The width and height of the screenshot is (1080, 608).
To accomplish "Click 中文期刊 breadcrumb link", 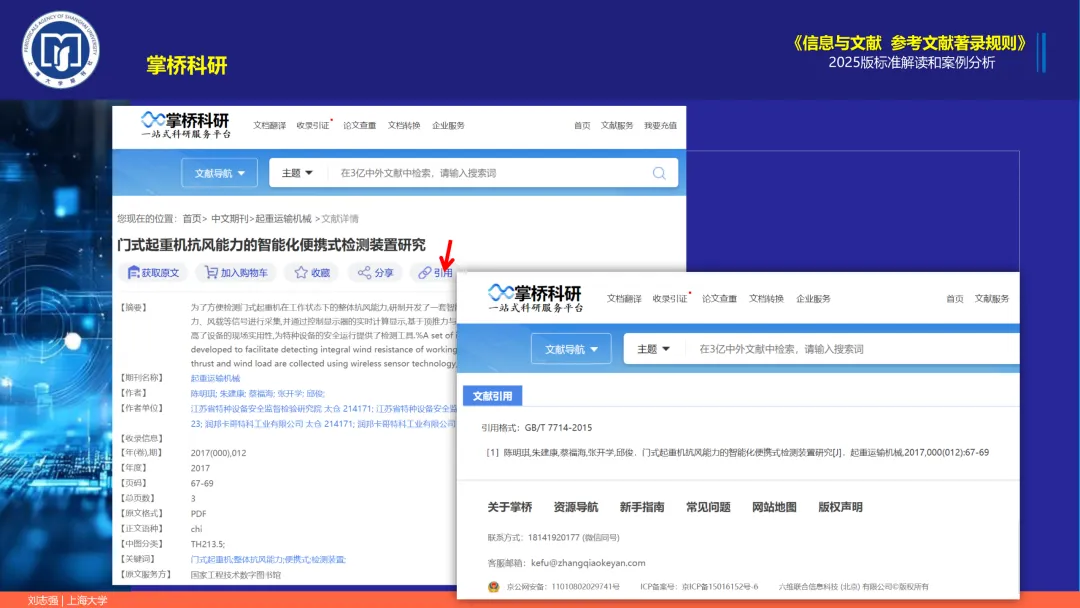I will pyautogui.click(x=229, y=218).
